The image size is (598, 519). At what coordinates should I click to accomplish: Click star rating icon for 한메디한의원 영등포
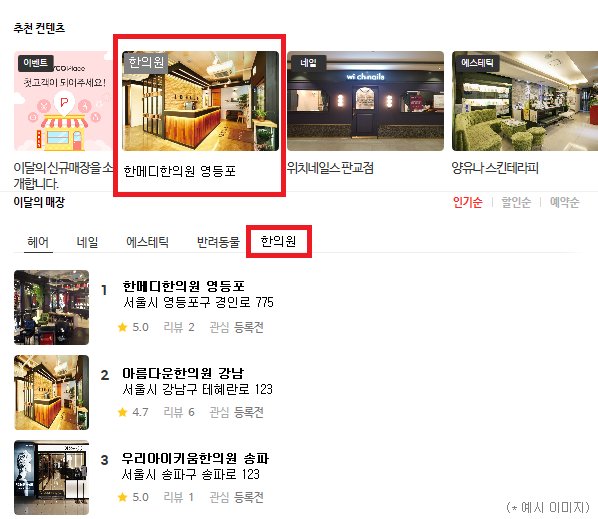pos(122,327)
